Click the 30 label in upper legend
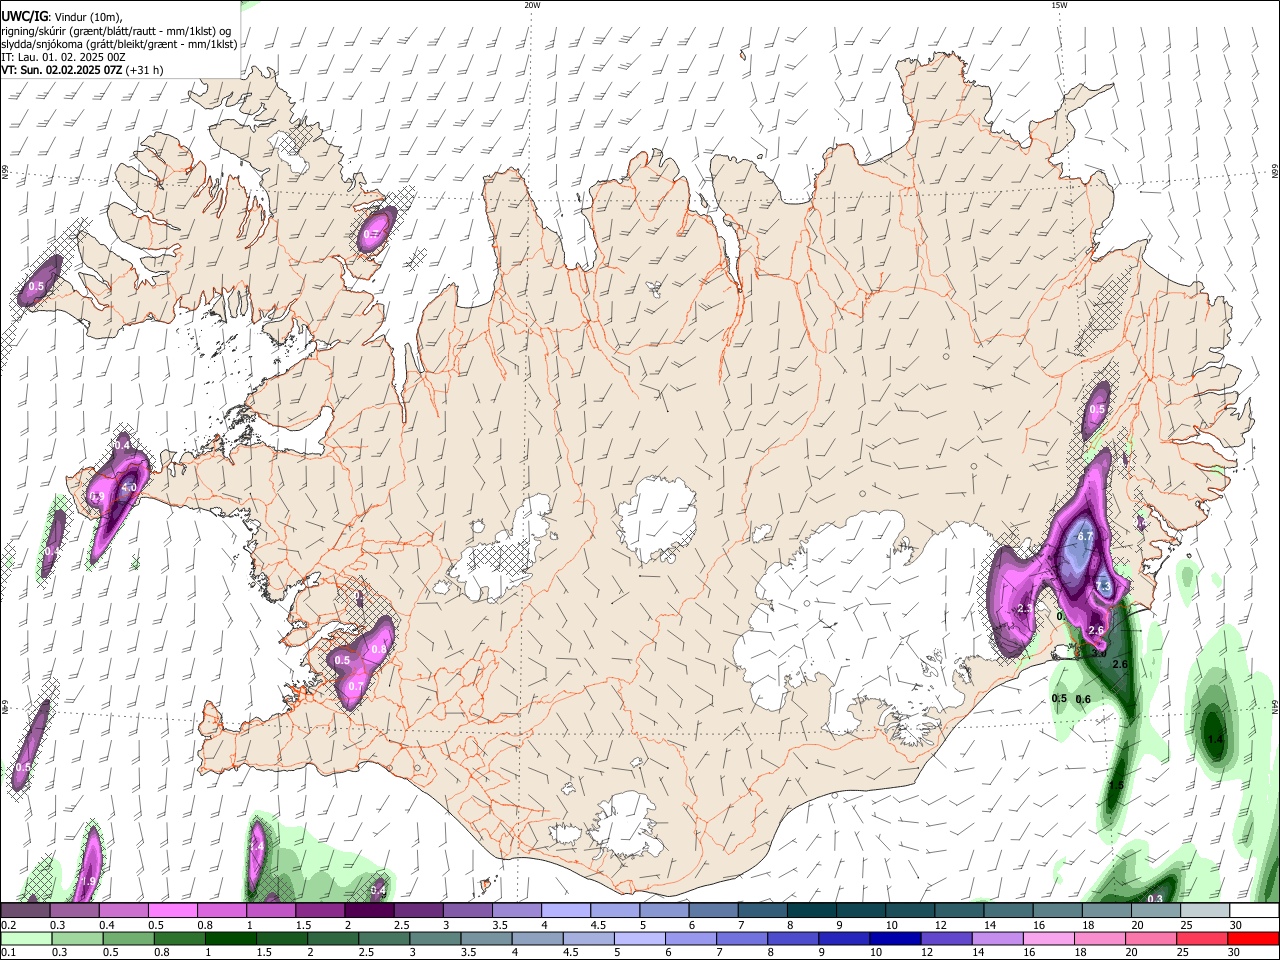 click(x=1235, y=925)
